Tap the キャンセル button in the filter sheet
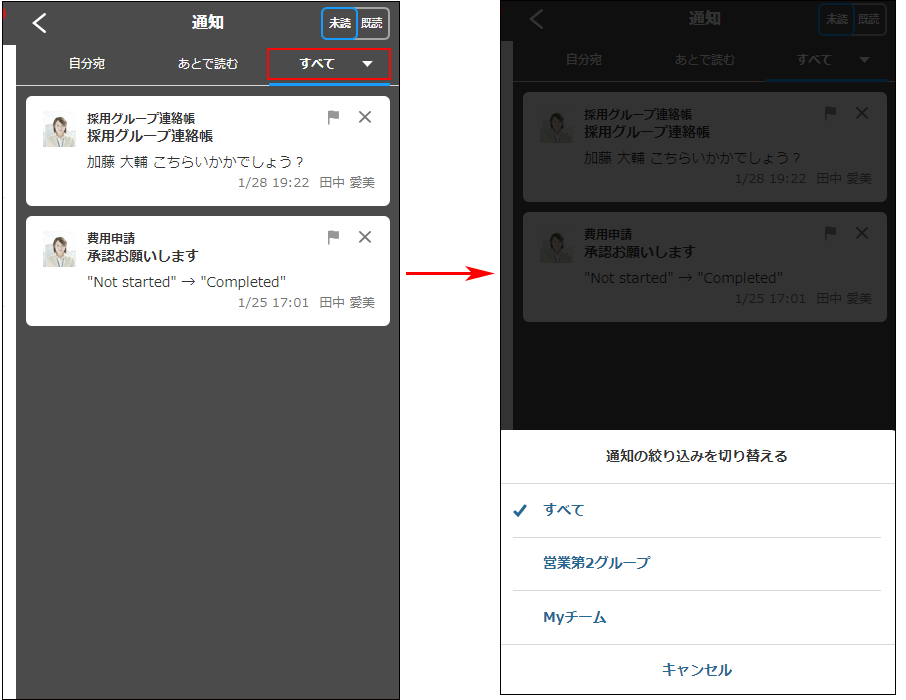 (x=696, y=670)
